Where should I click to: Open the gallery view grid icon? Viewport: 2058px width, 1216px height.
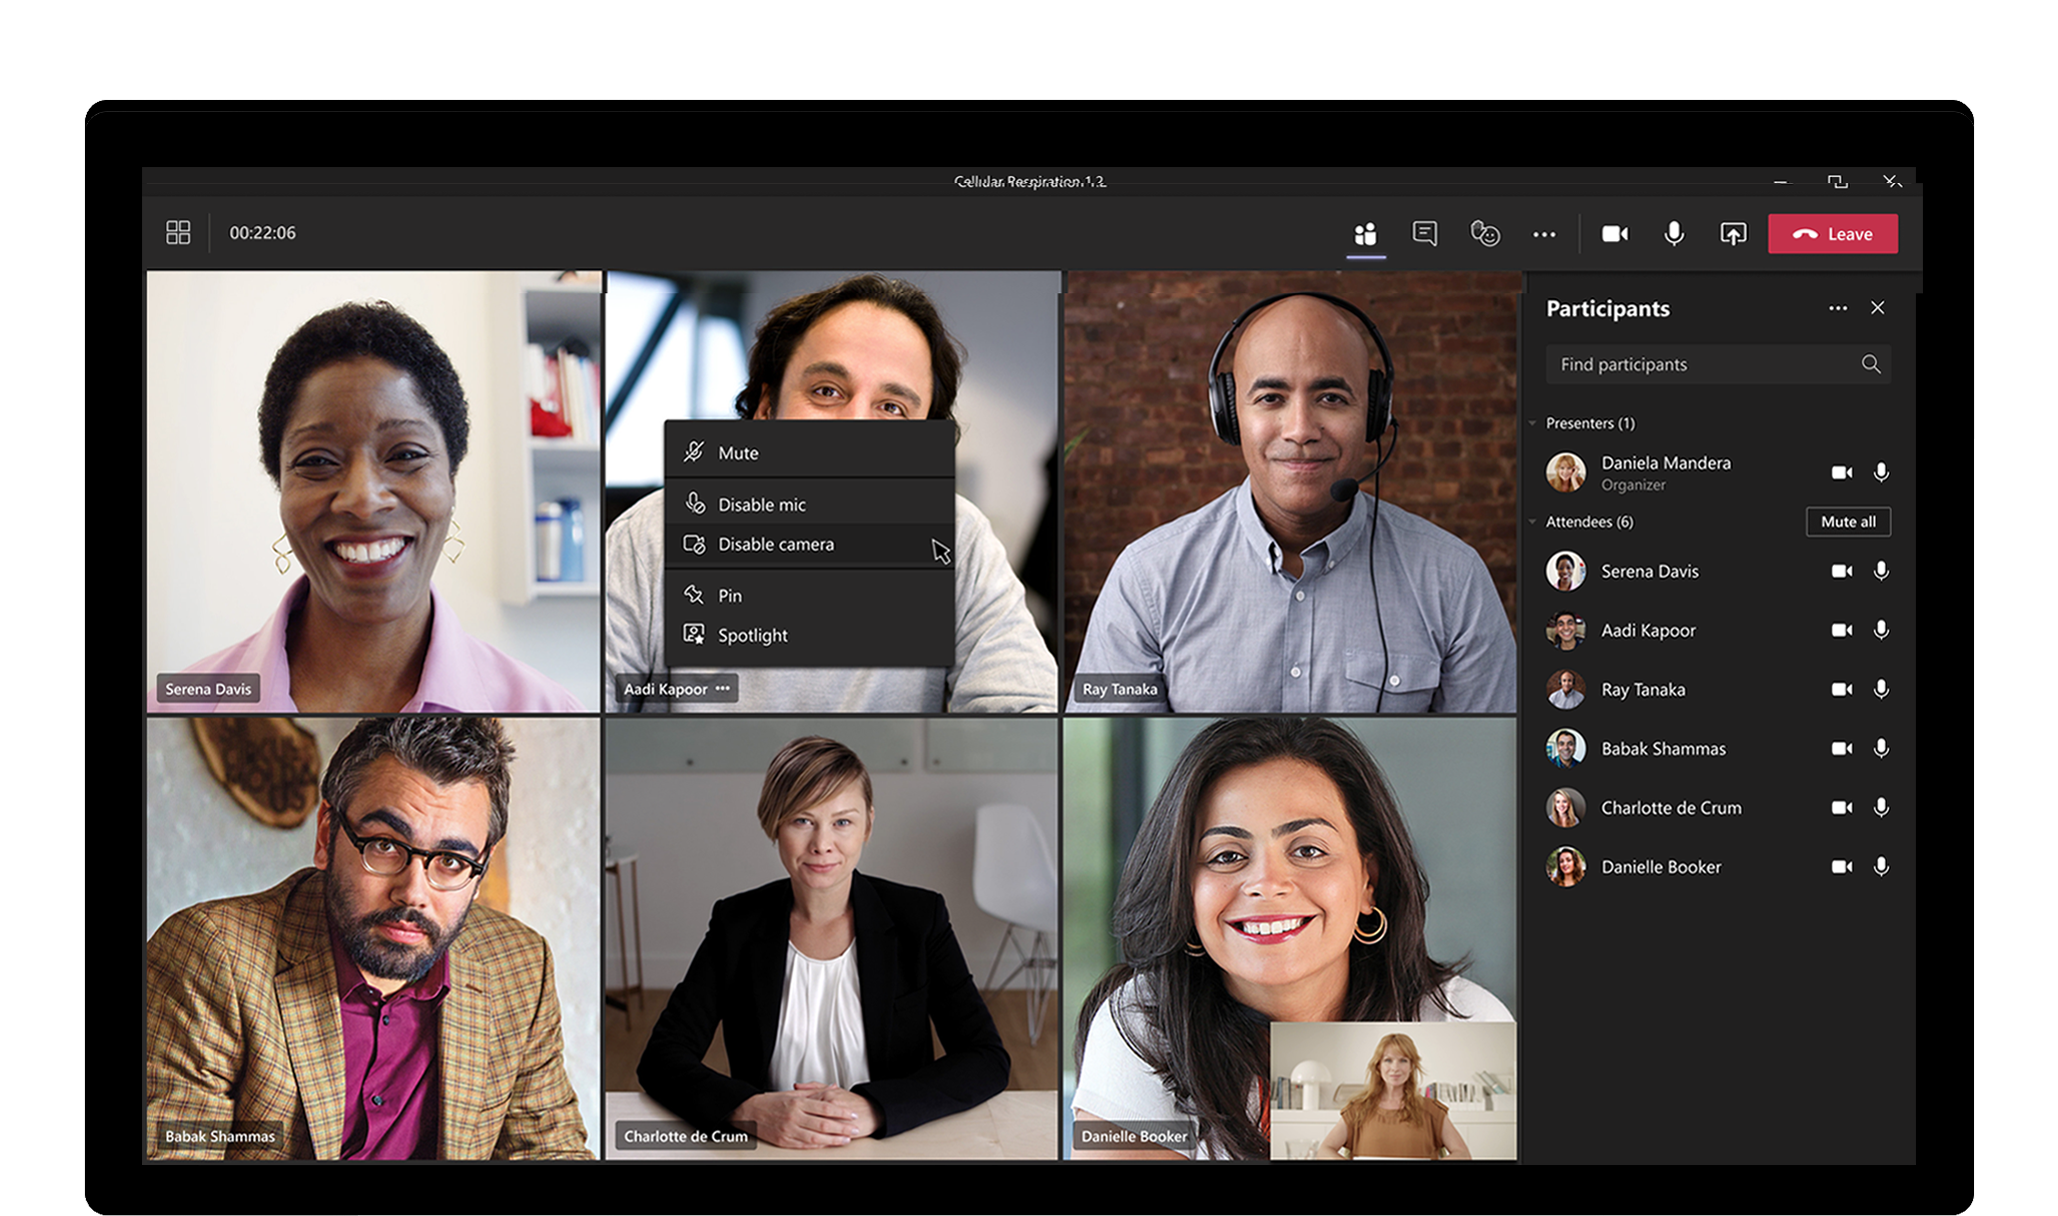178,233
